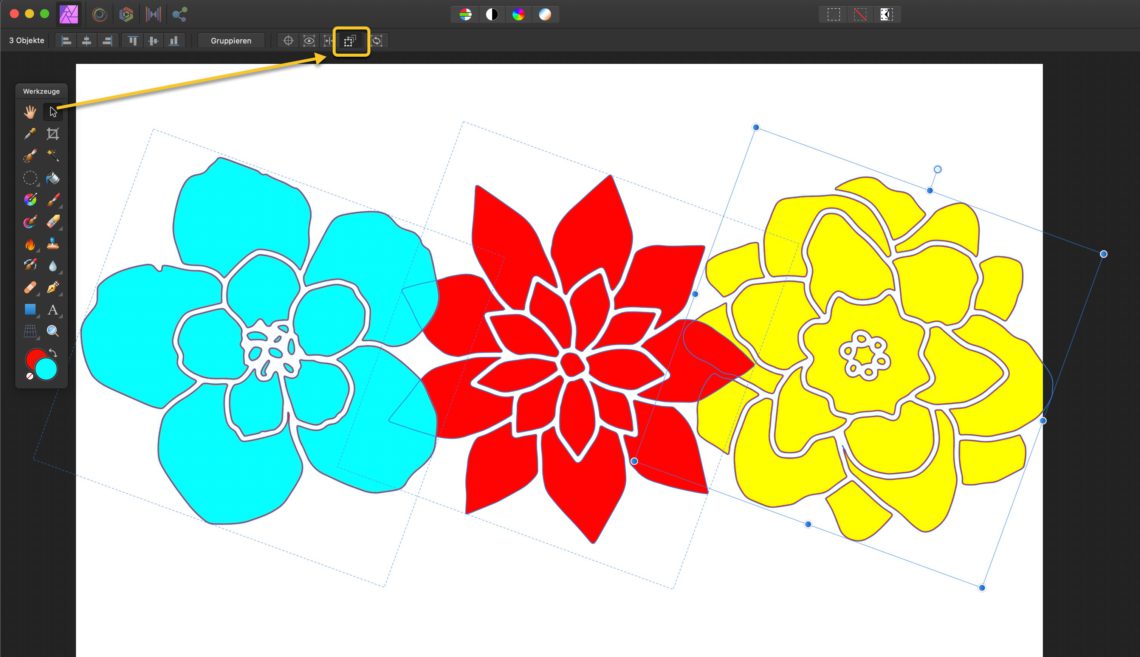
Task: Select the Healing Brush bandage tool
Action: 30,288
